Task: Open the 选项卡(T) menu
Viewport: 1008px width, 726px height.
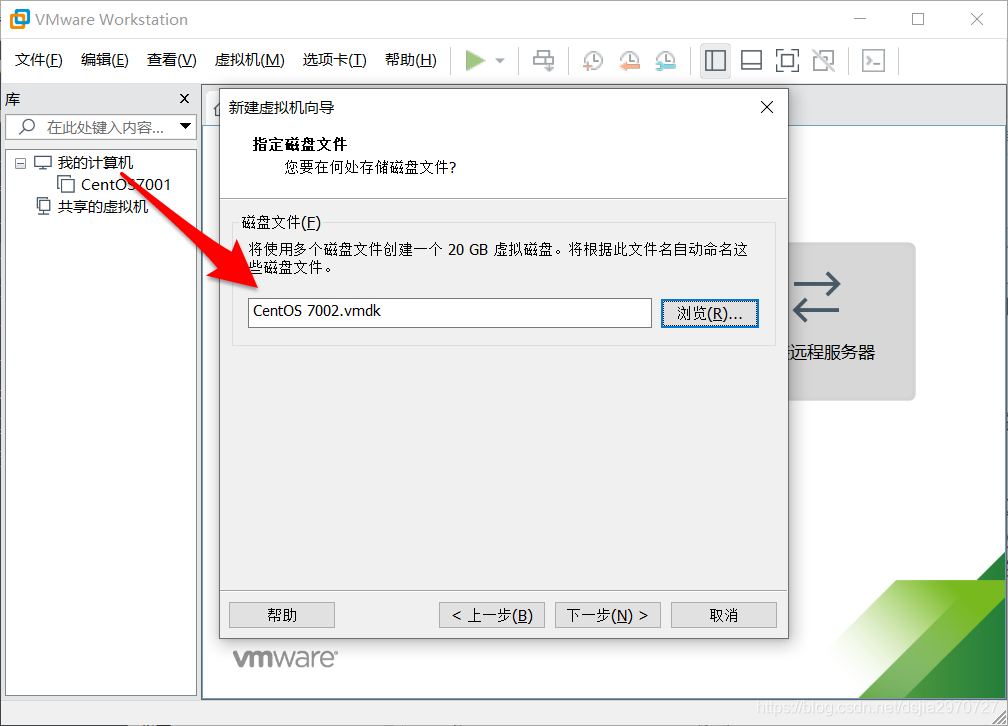Action: (334, 60)
